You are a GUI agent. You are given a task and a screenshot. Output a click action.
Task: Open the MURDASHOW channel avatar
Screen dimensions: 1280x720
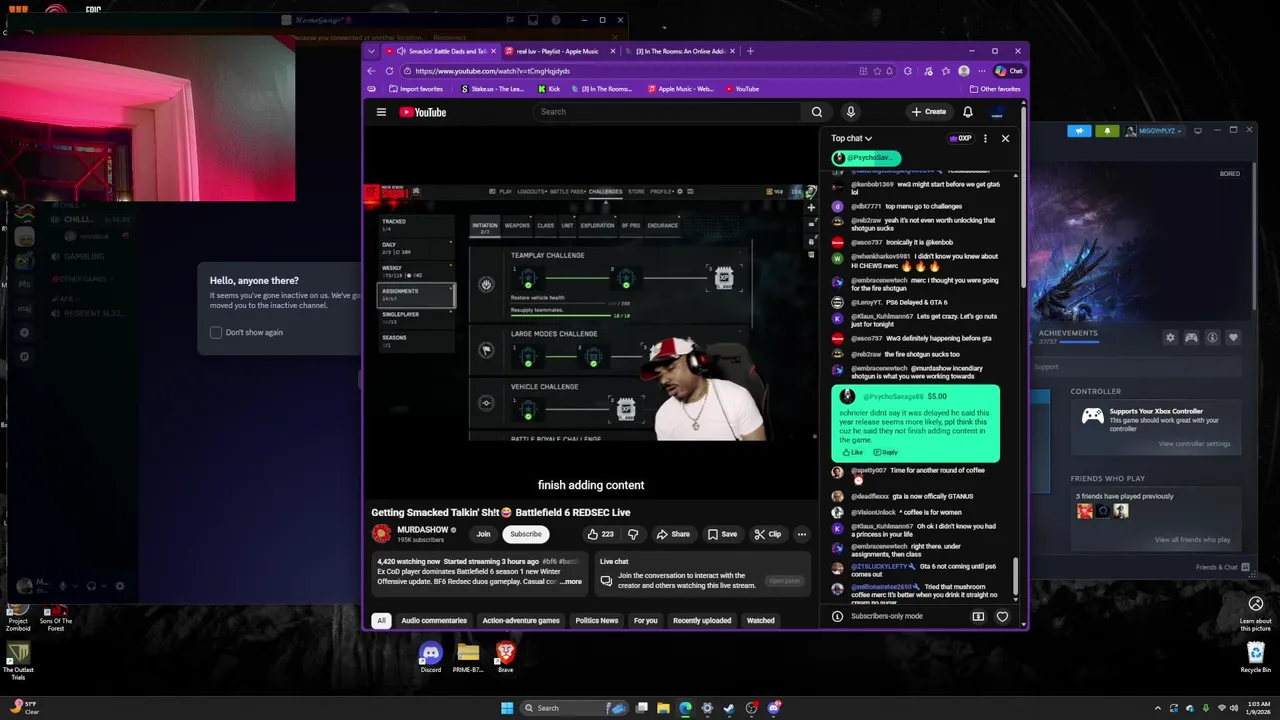(x=381, y=534)
